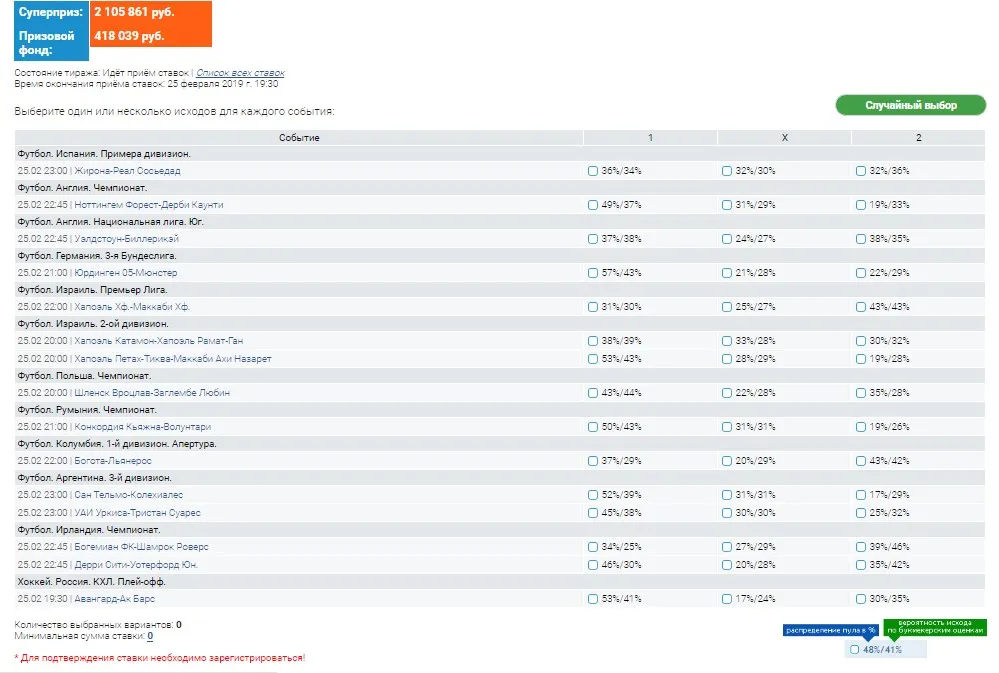The height and width of the screenshot is (673, 999).
Task: Check home win for Хапоэль Петах-Тиква-Маккаби Ахи Назарет
Action: [593, 359]
